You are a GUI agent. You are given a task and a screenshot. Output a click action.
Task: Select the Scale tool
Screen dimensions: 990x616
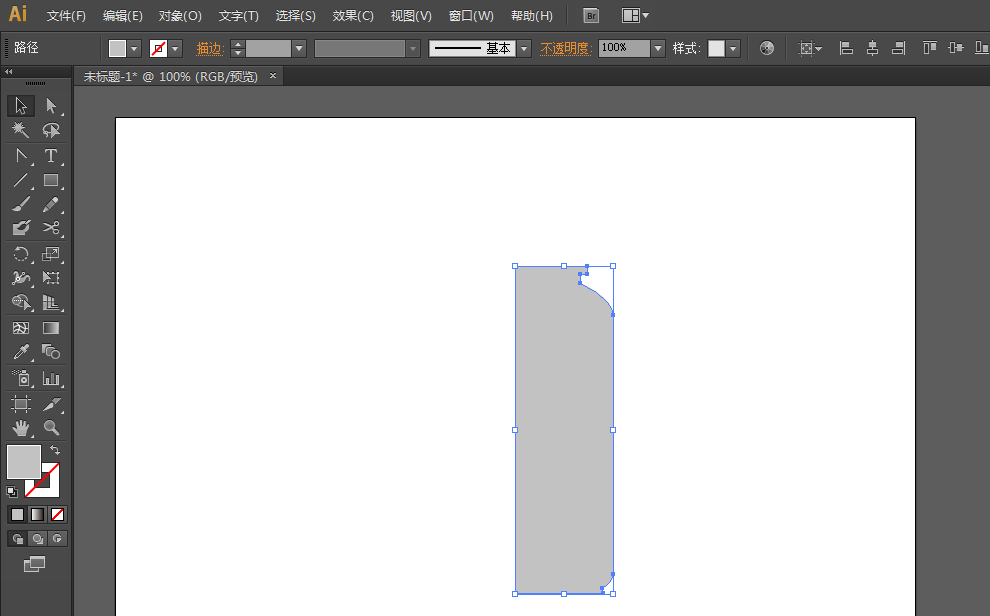pyautogui.click(x=51, y=254)
